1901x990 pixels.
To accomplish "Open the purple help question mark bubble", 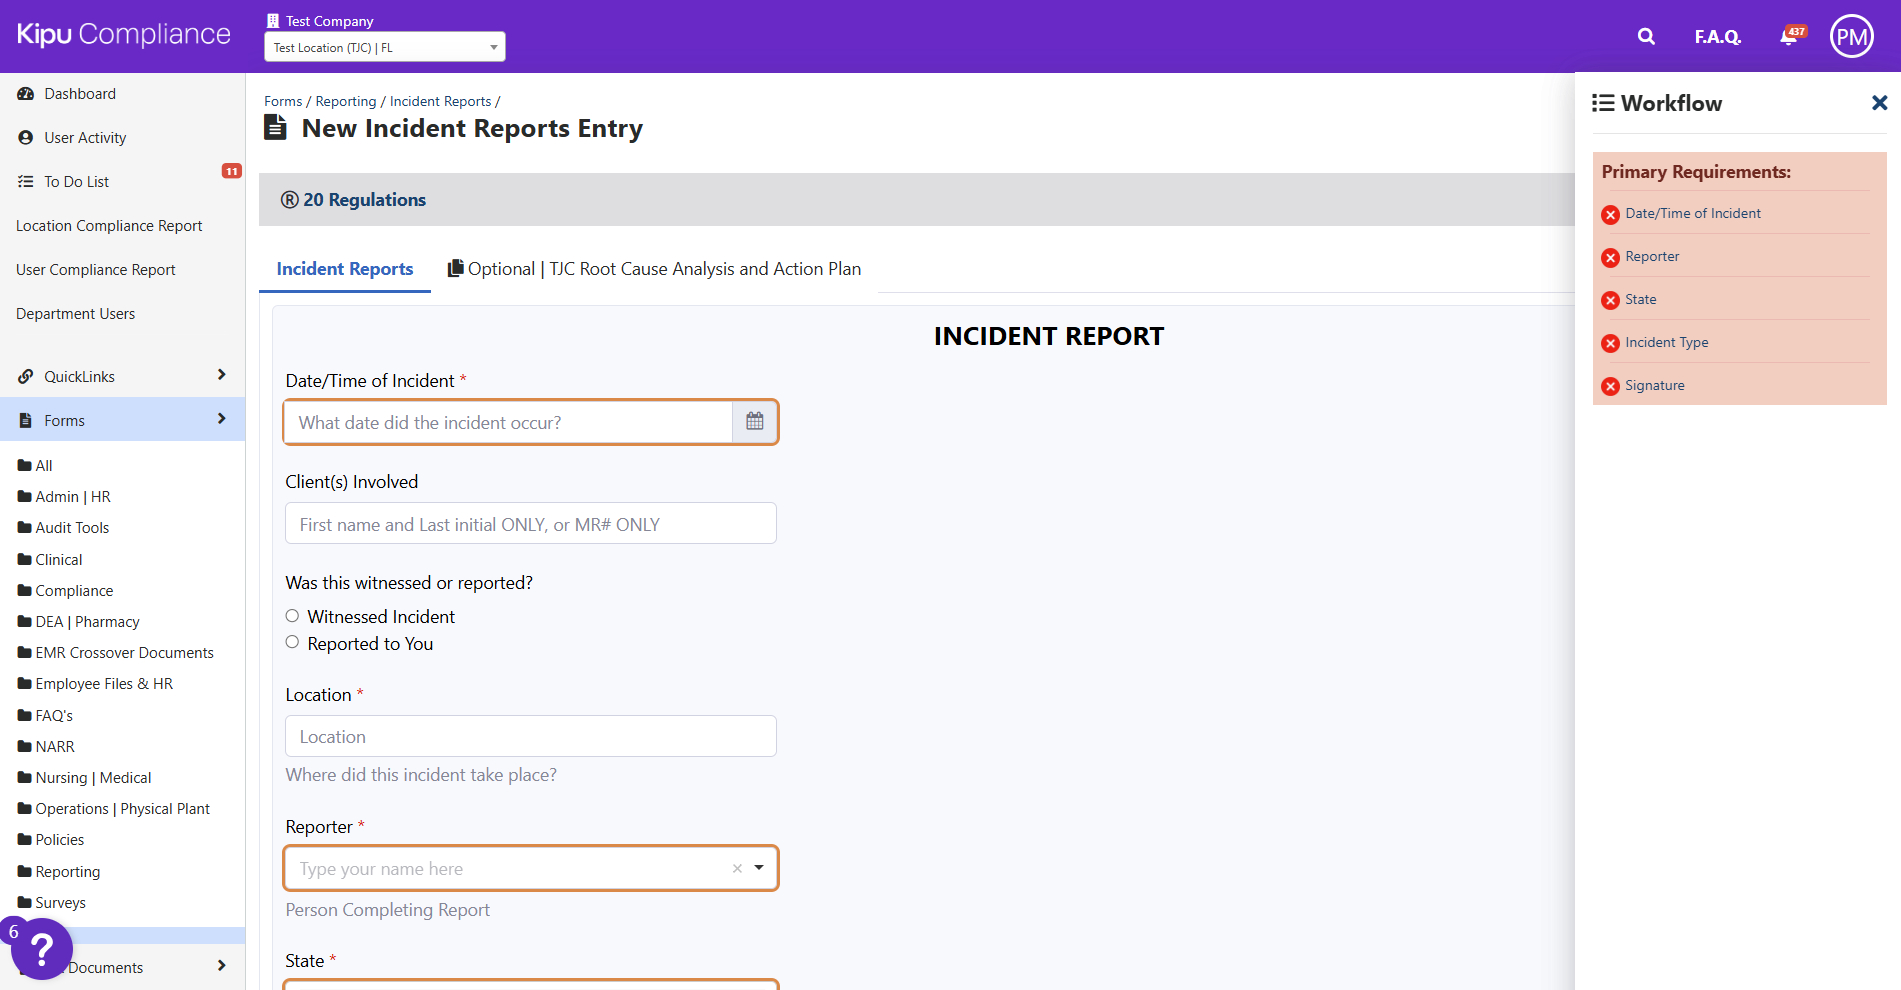I will click(x=41, y=948).
